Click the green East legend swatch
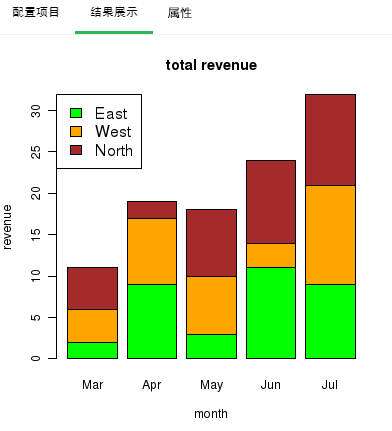Image resolution: width=392 pixels, height=431 pixels. [76, 113]
